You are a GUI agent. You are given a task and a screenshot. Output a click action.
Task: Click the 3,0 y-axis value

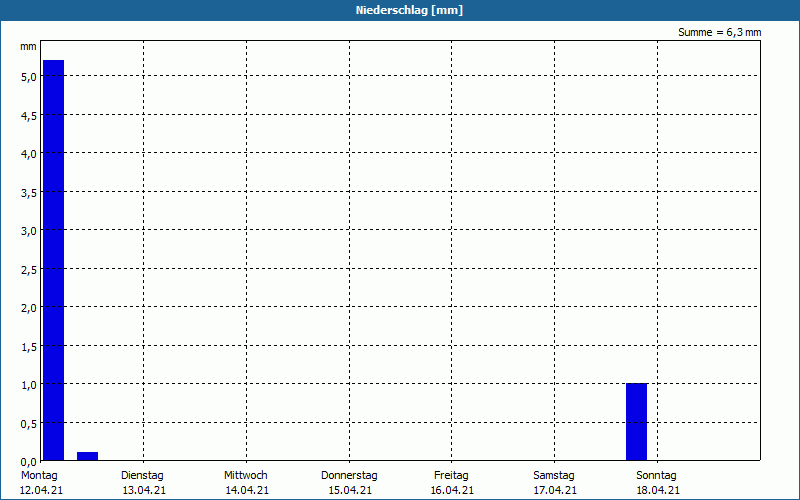click(x=29, y=231)
